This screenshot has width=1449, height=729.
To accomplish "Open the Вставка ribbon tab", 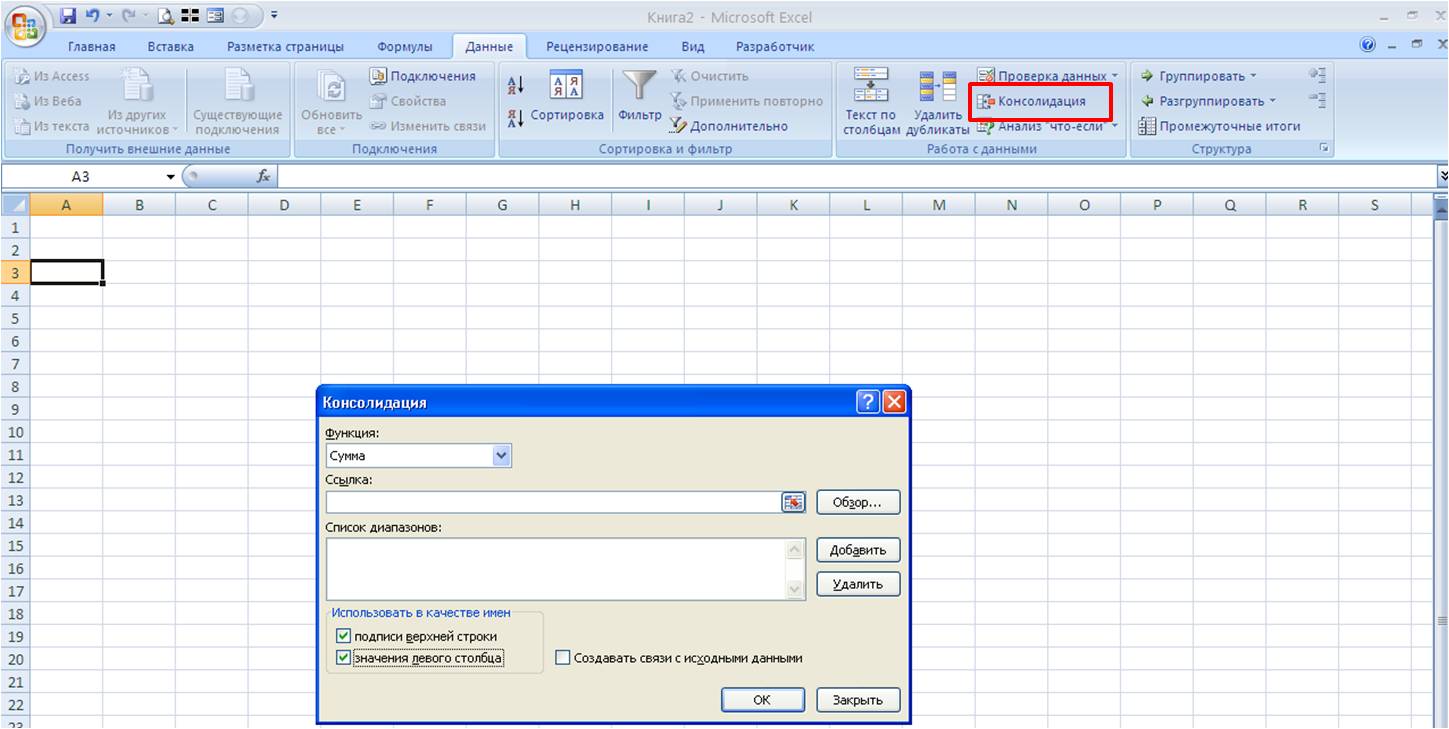I will click(x=171, y=46).
